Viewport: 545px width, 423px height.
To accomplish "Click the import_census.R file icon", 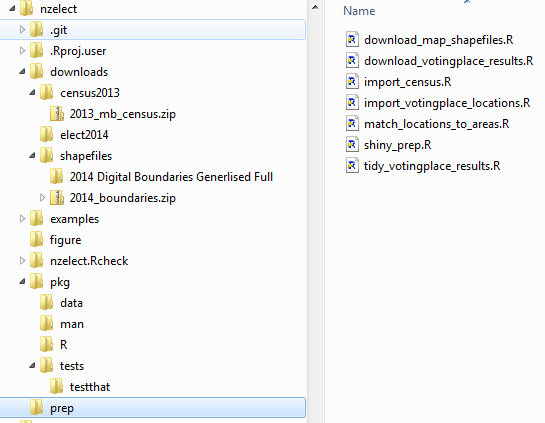I will pos(352,81).
